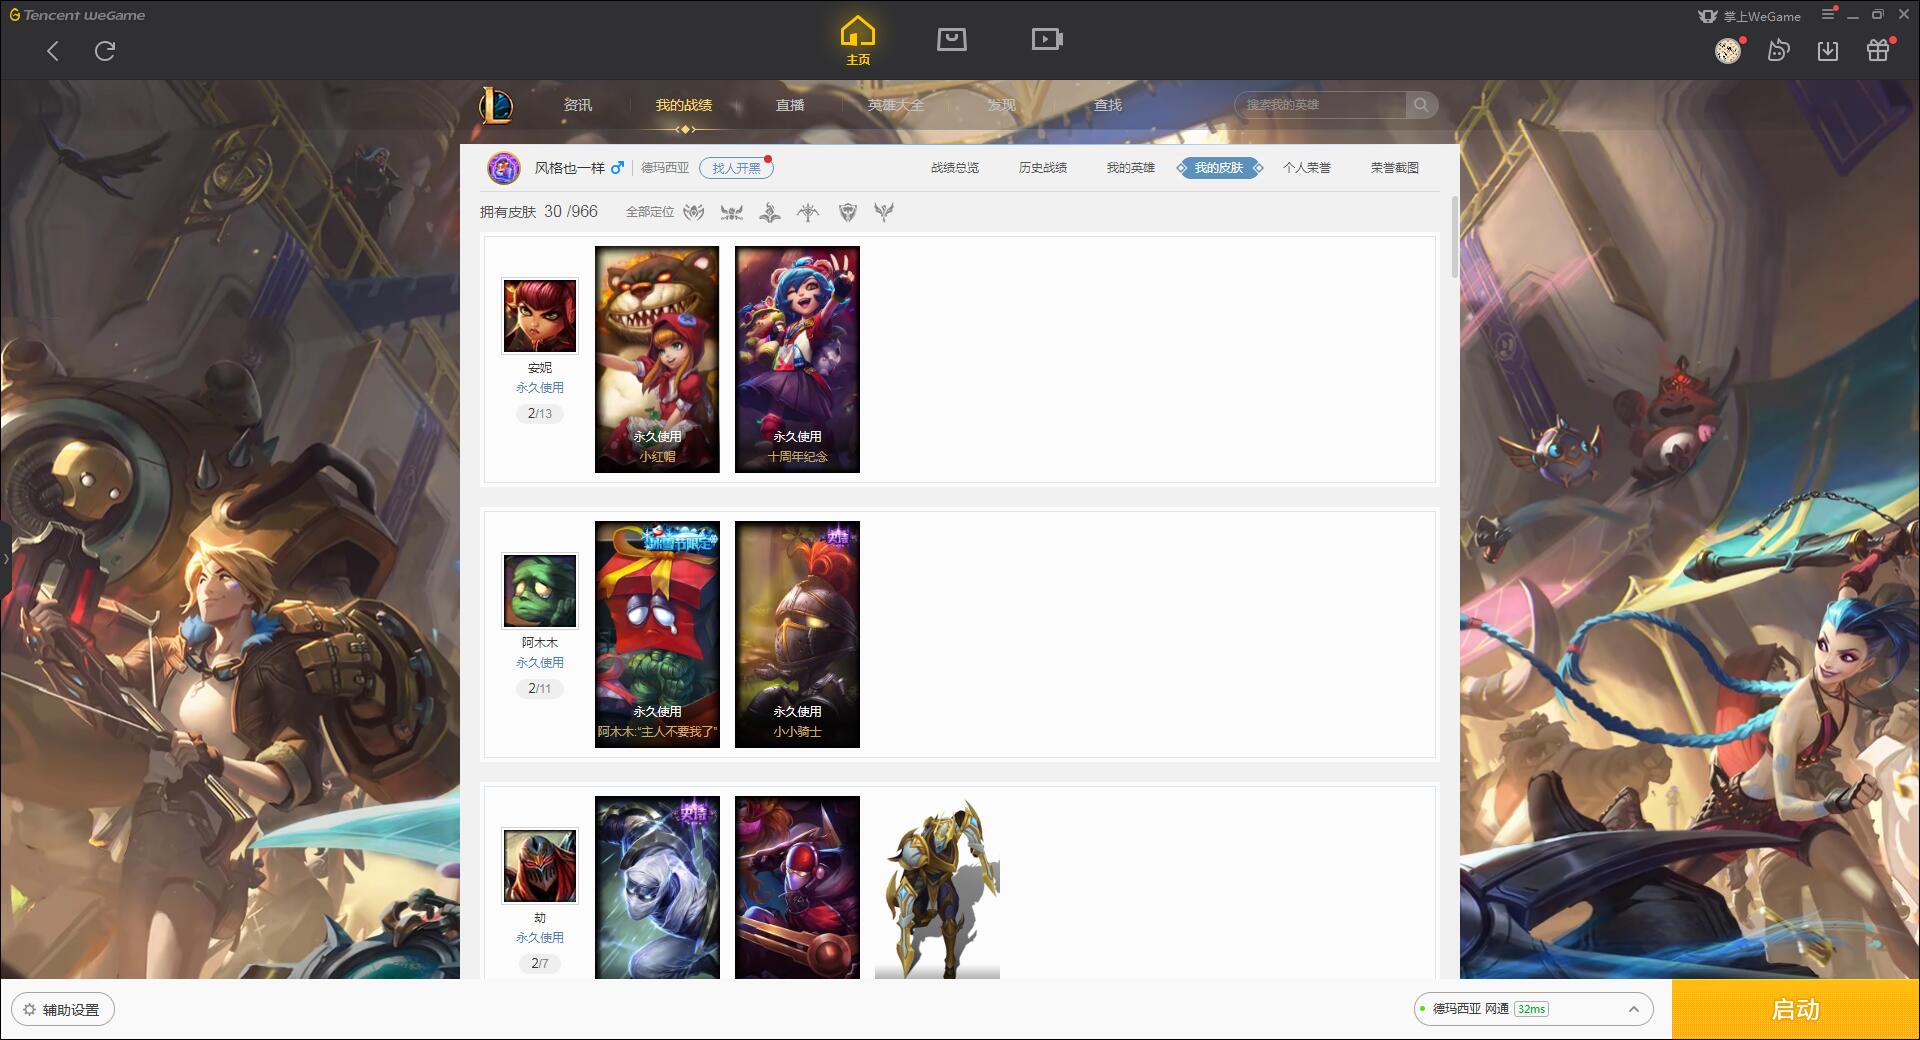Expand the left side panel arrow
1920x1040 pixels.
[x=5, y=558]
